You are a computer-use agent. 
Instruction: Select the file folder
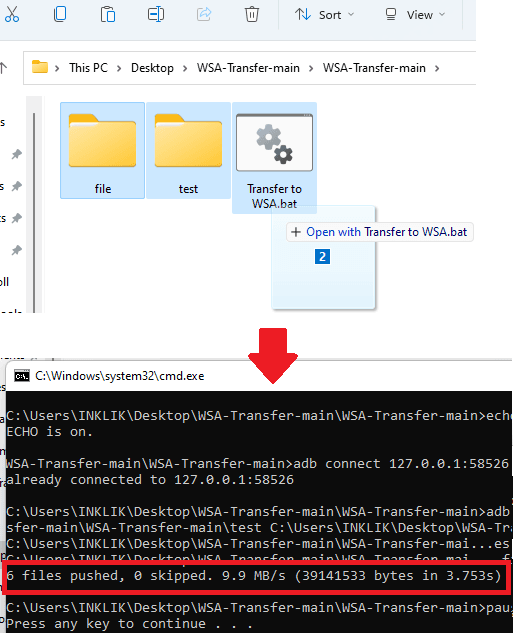[x=103, y=151]
